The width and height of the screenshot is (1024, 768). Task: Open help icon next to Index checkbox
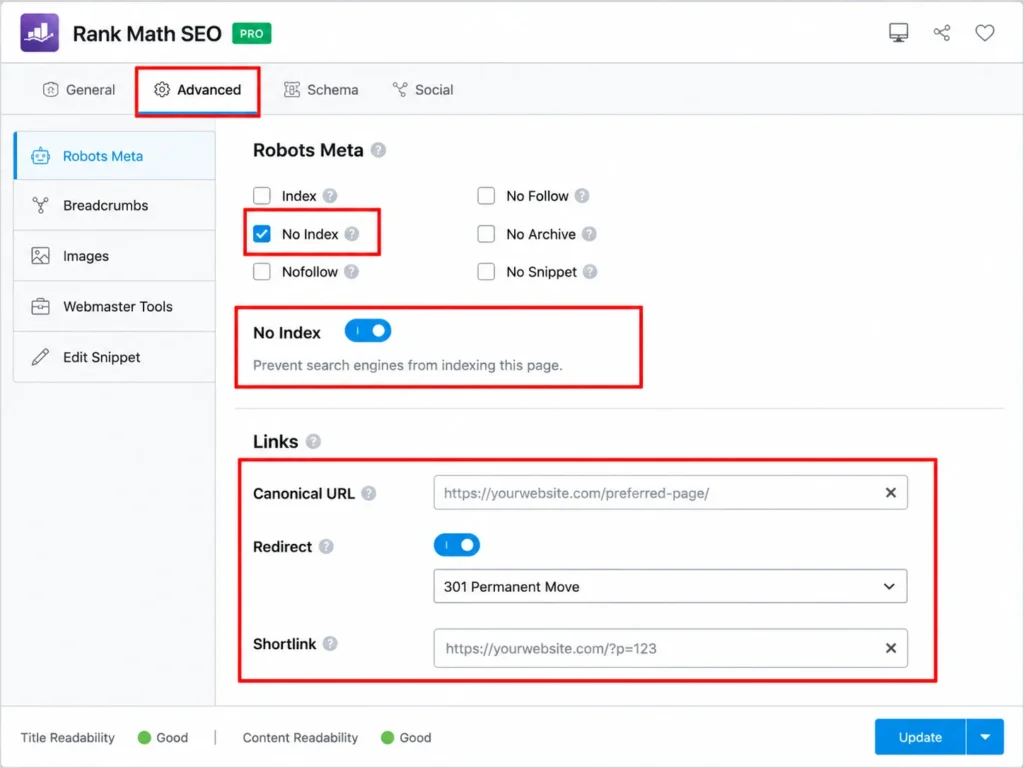[x=330, y=196]
